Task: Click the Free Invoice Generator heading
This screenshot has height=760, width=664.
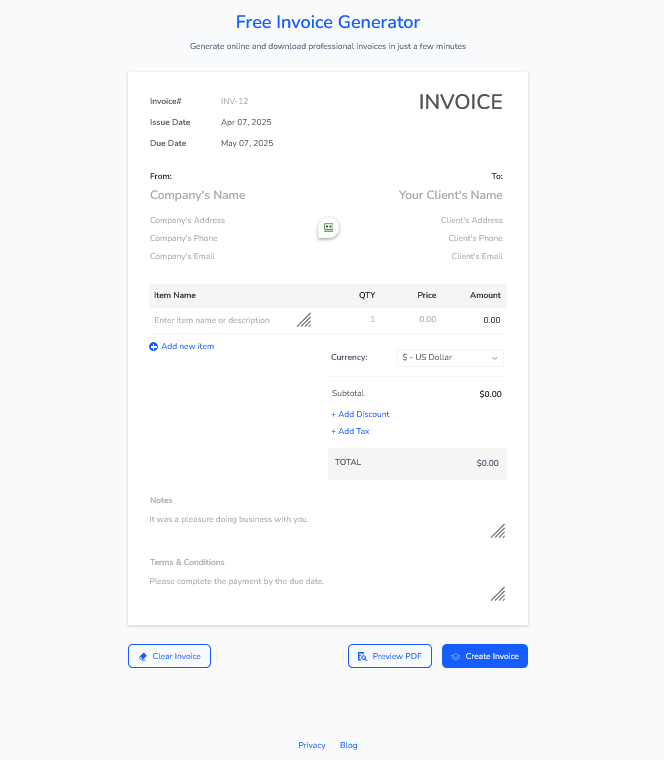Action: (x=328, y=22)
